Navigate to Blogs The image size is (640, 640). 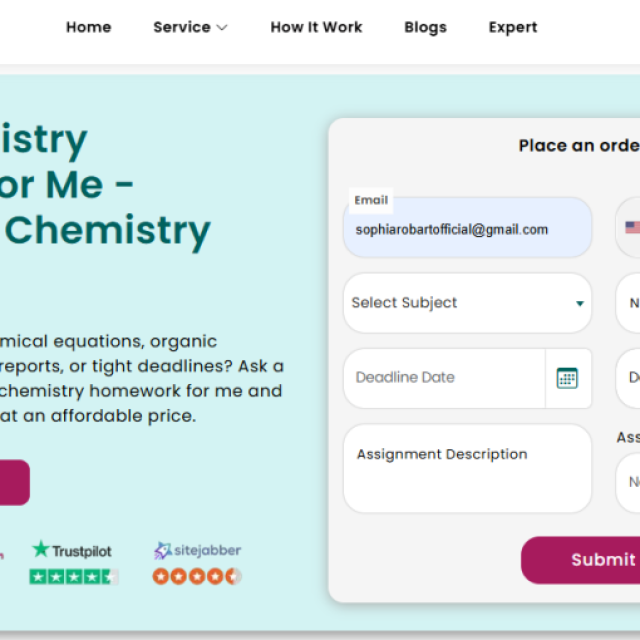425,27
